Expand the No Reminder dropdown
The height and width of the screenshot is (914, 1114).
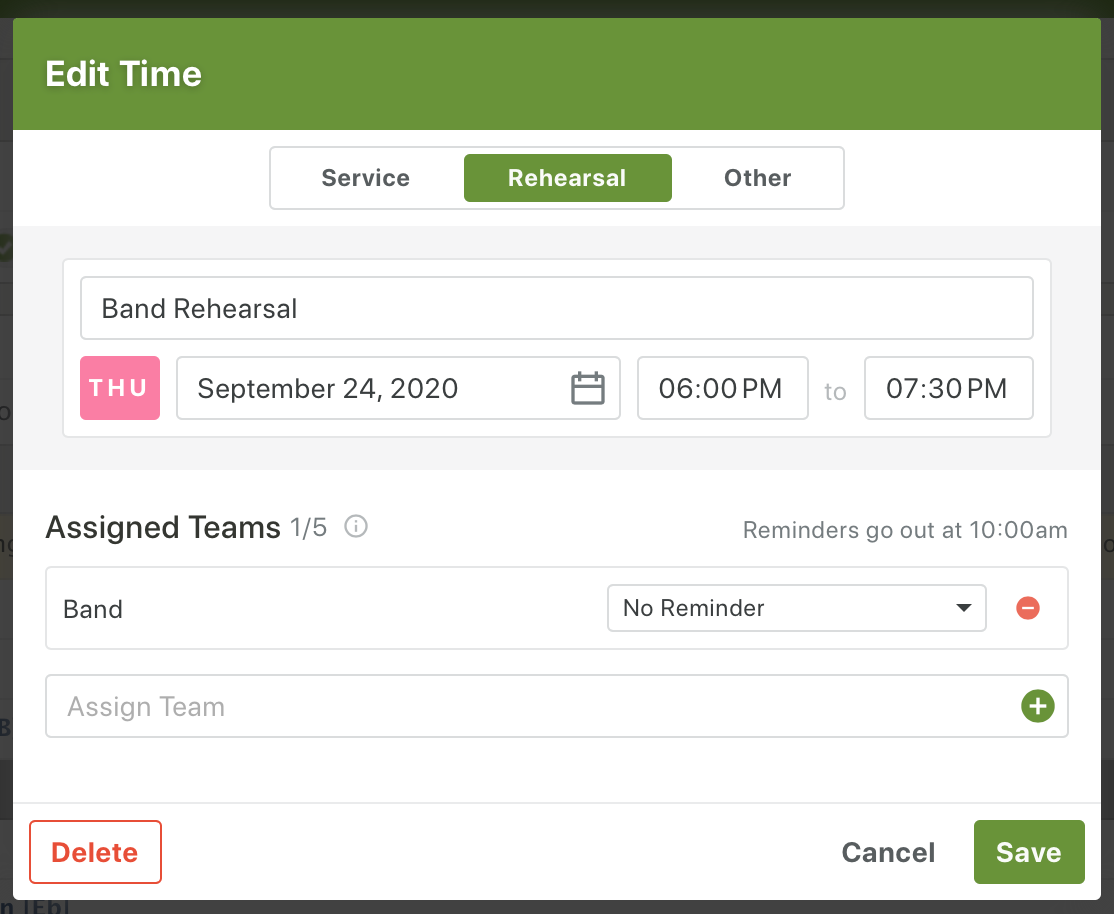tap(796, 608)
